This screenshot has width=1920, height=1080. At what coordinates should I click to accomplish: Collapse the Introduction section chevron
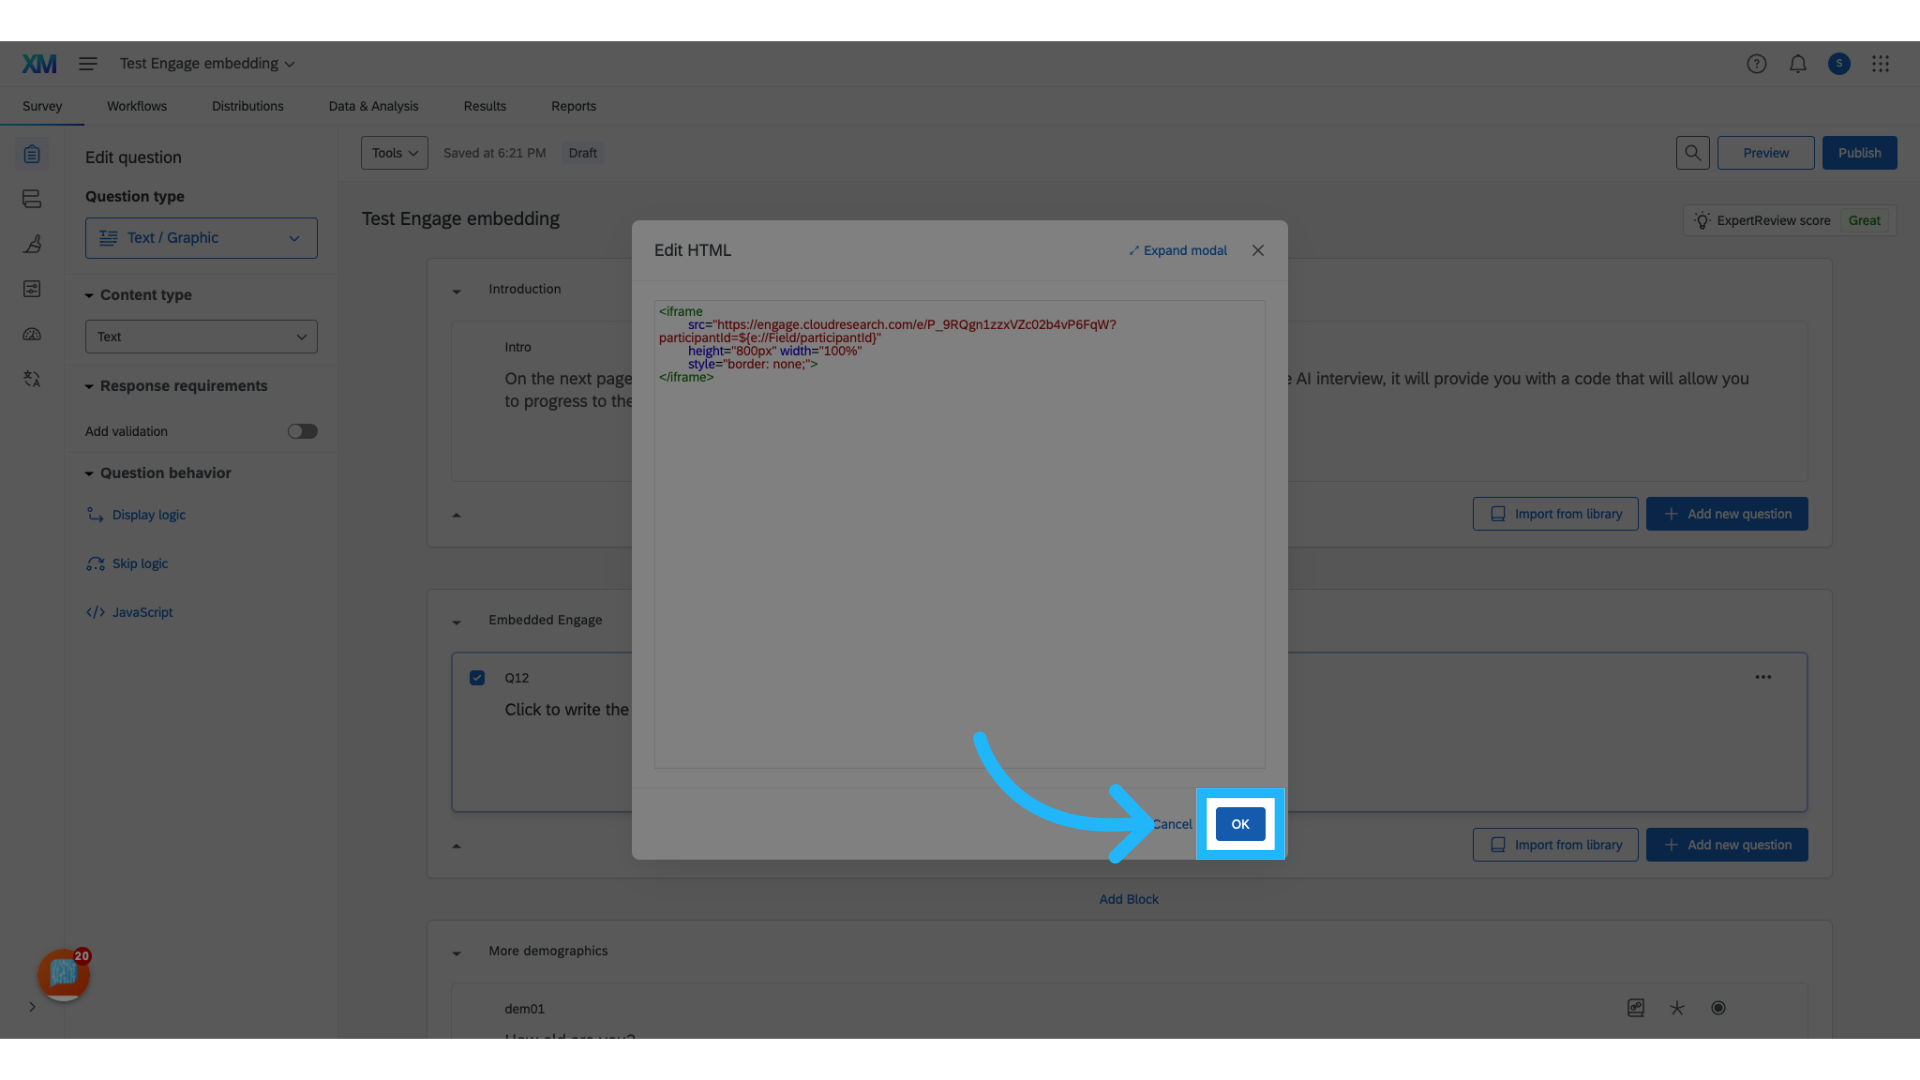tap(457, 290)
